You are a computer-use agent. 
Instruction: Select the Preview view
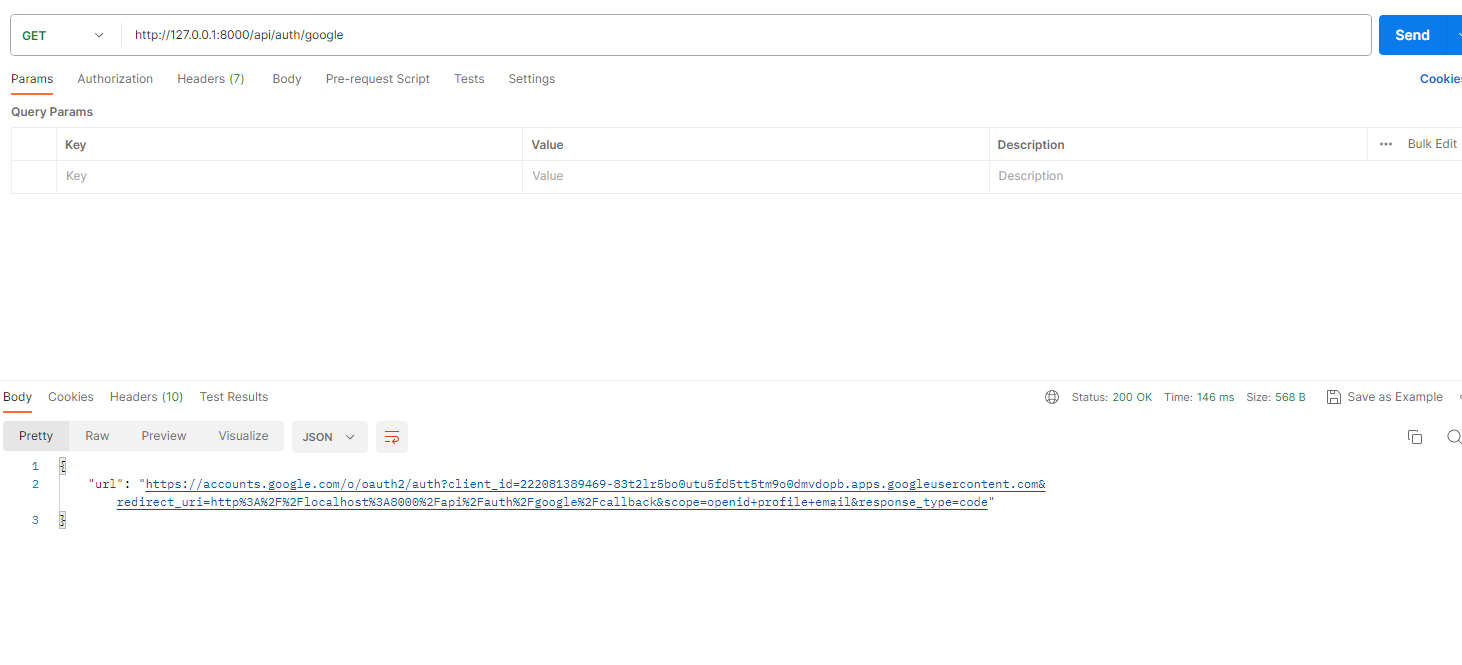coord(164,436)
